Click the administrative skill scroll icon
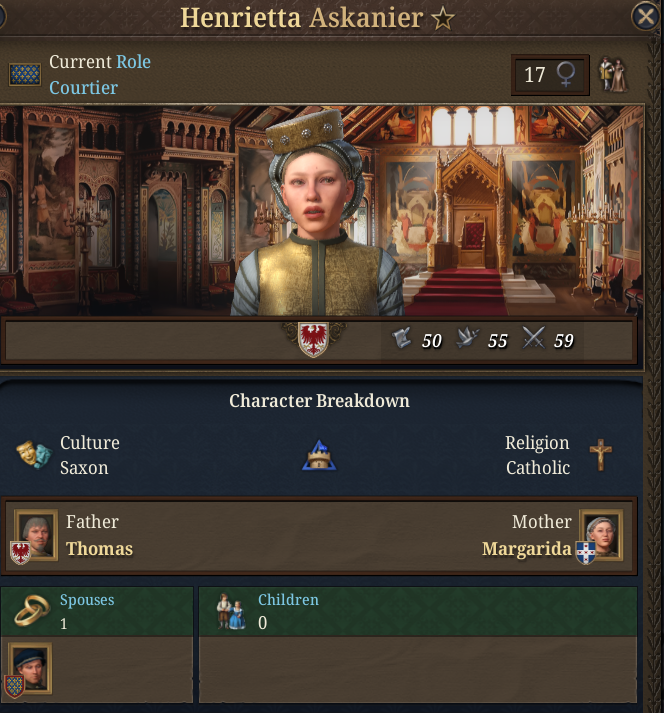 (402, 339)
